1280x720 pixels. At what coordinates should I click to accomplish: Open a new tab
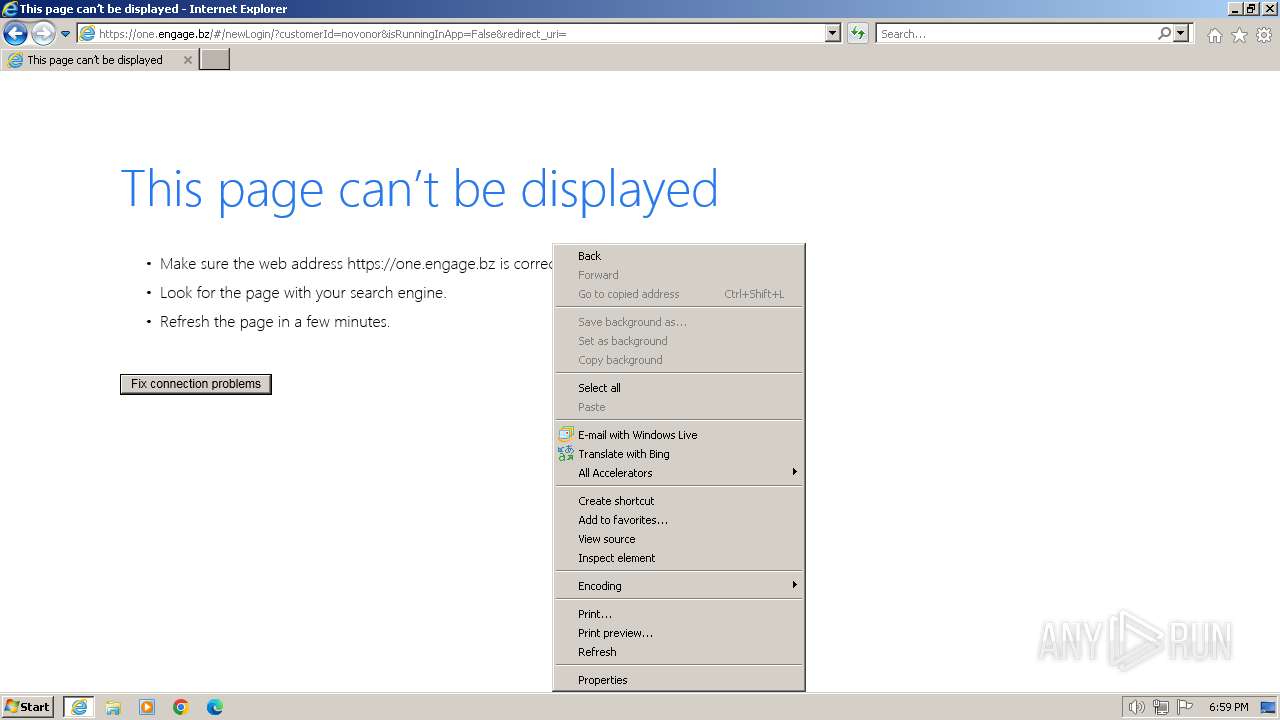[215, 60]
